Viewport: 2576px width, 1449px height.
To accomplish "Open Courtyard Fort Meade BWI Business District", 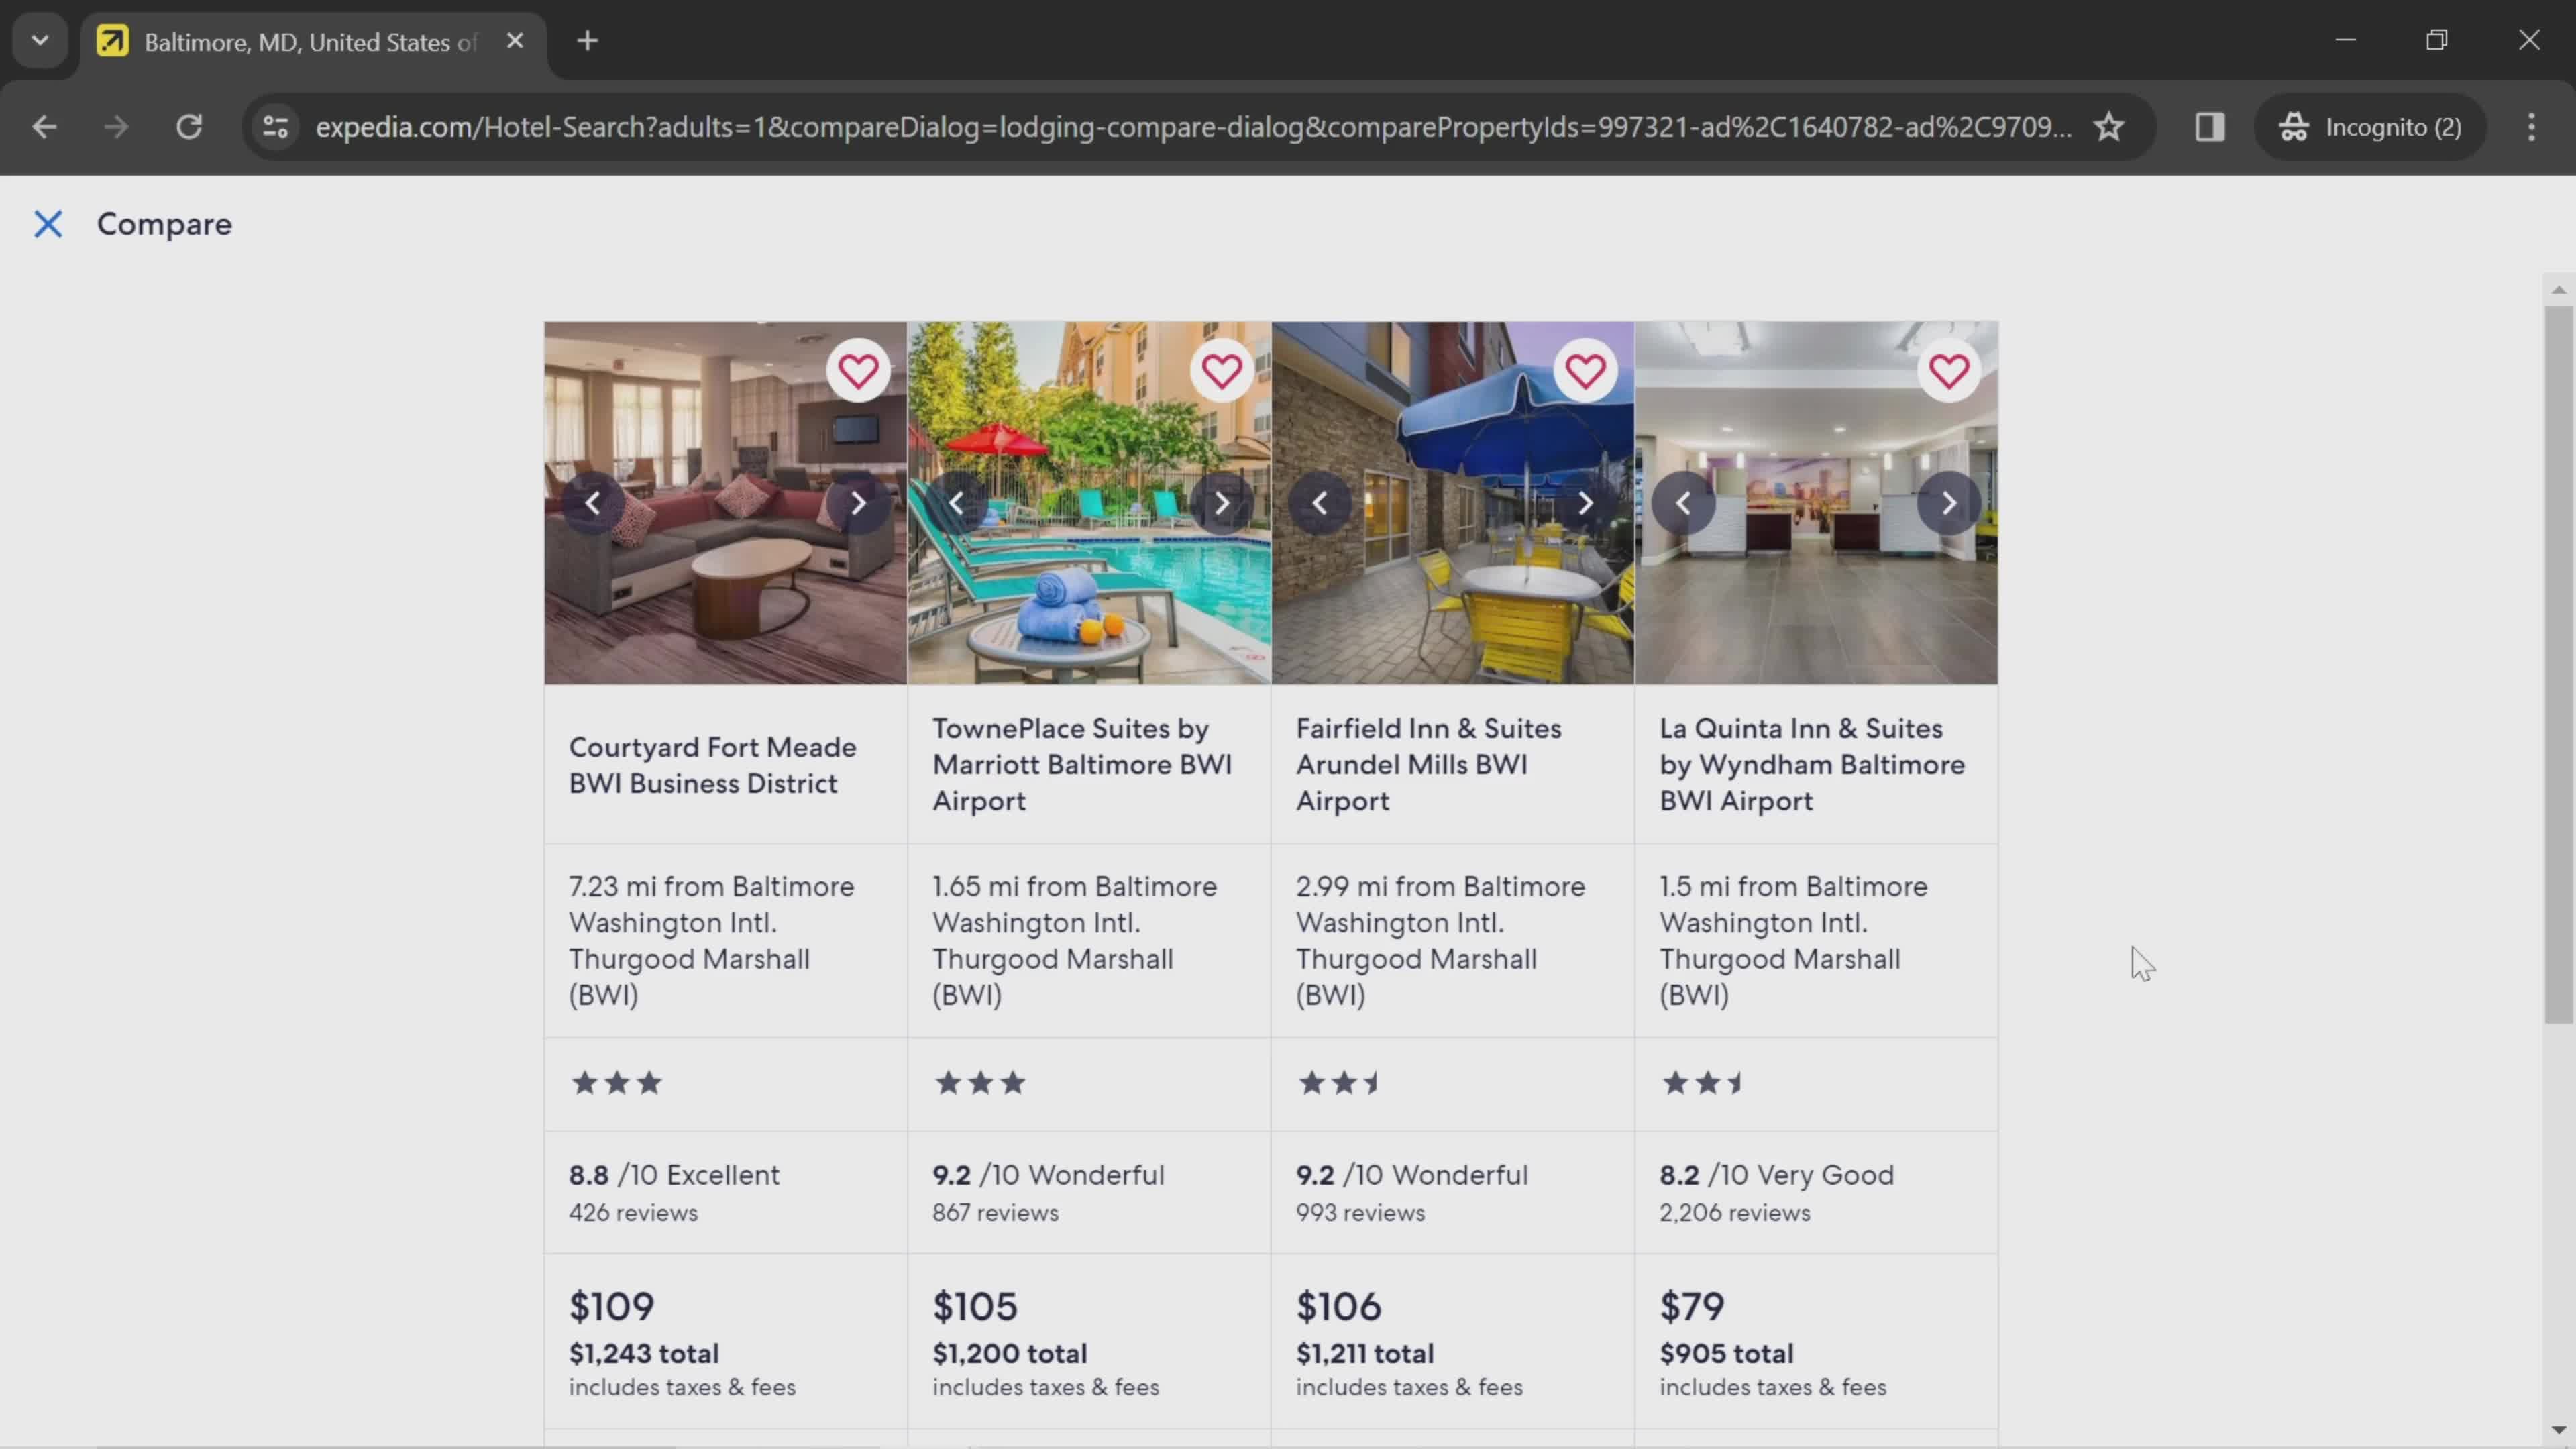I will pos(712,765).
